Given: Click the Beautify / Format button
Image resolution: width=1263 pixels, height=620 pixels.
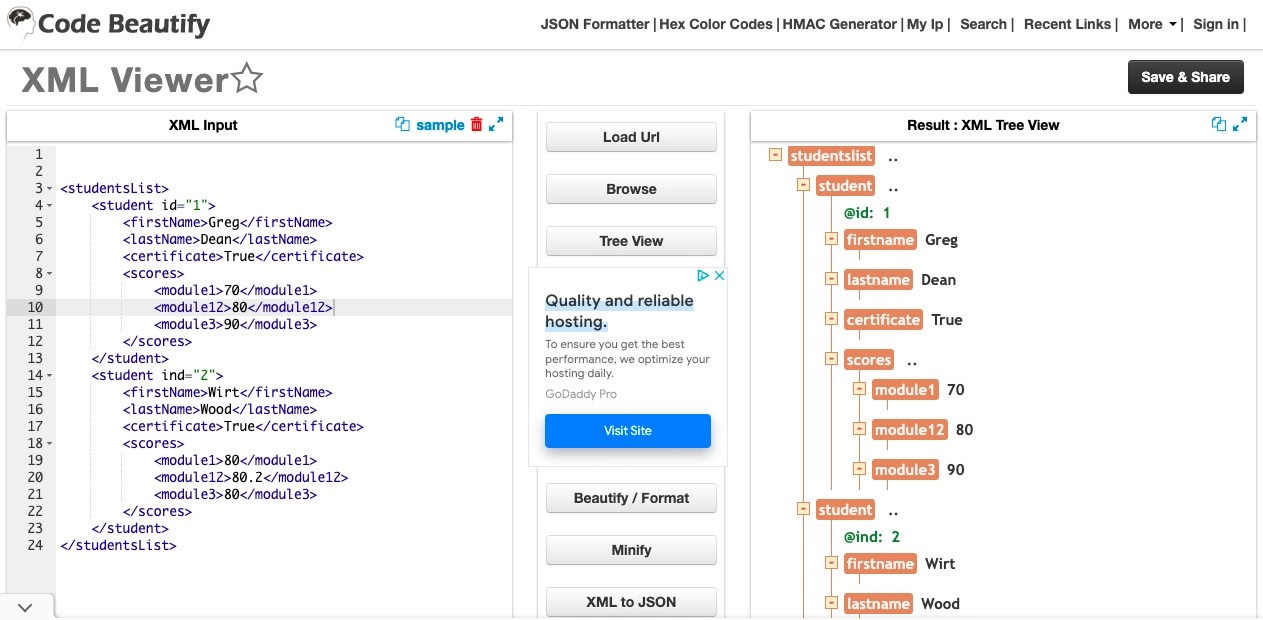Looking at the screenshot, I should click(630, 498).
